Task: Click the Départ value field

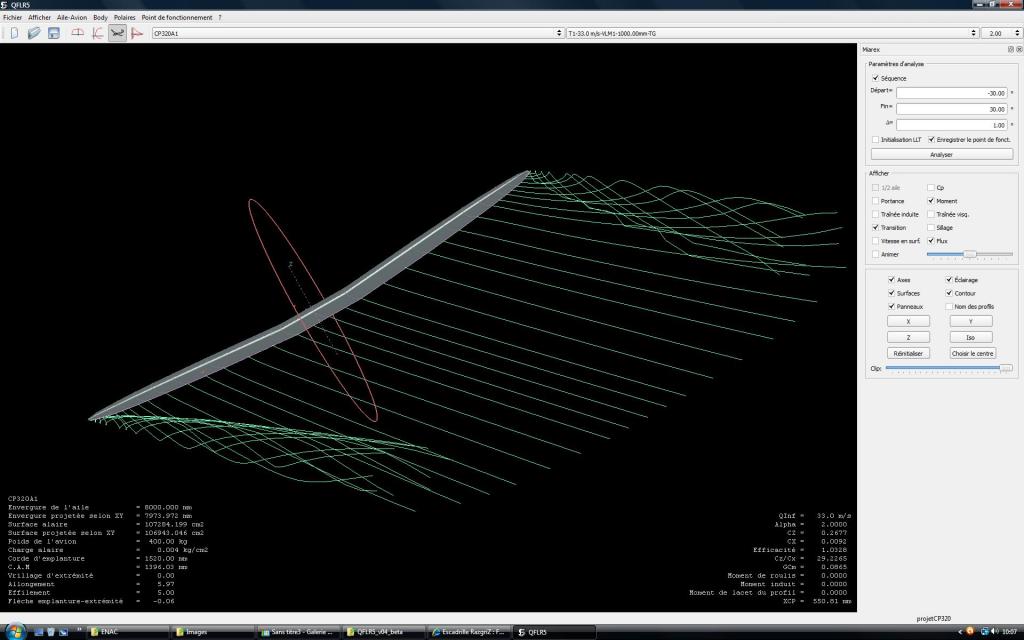Action: point(952,93)
